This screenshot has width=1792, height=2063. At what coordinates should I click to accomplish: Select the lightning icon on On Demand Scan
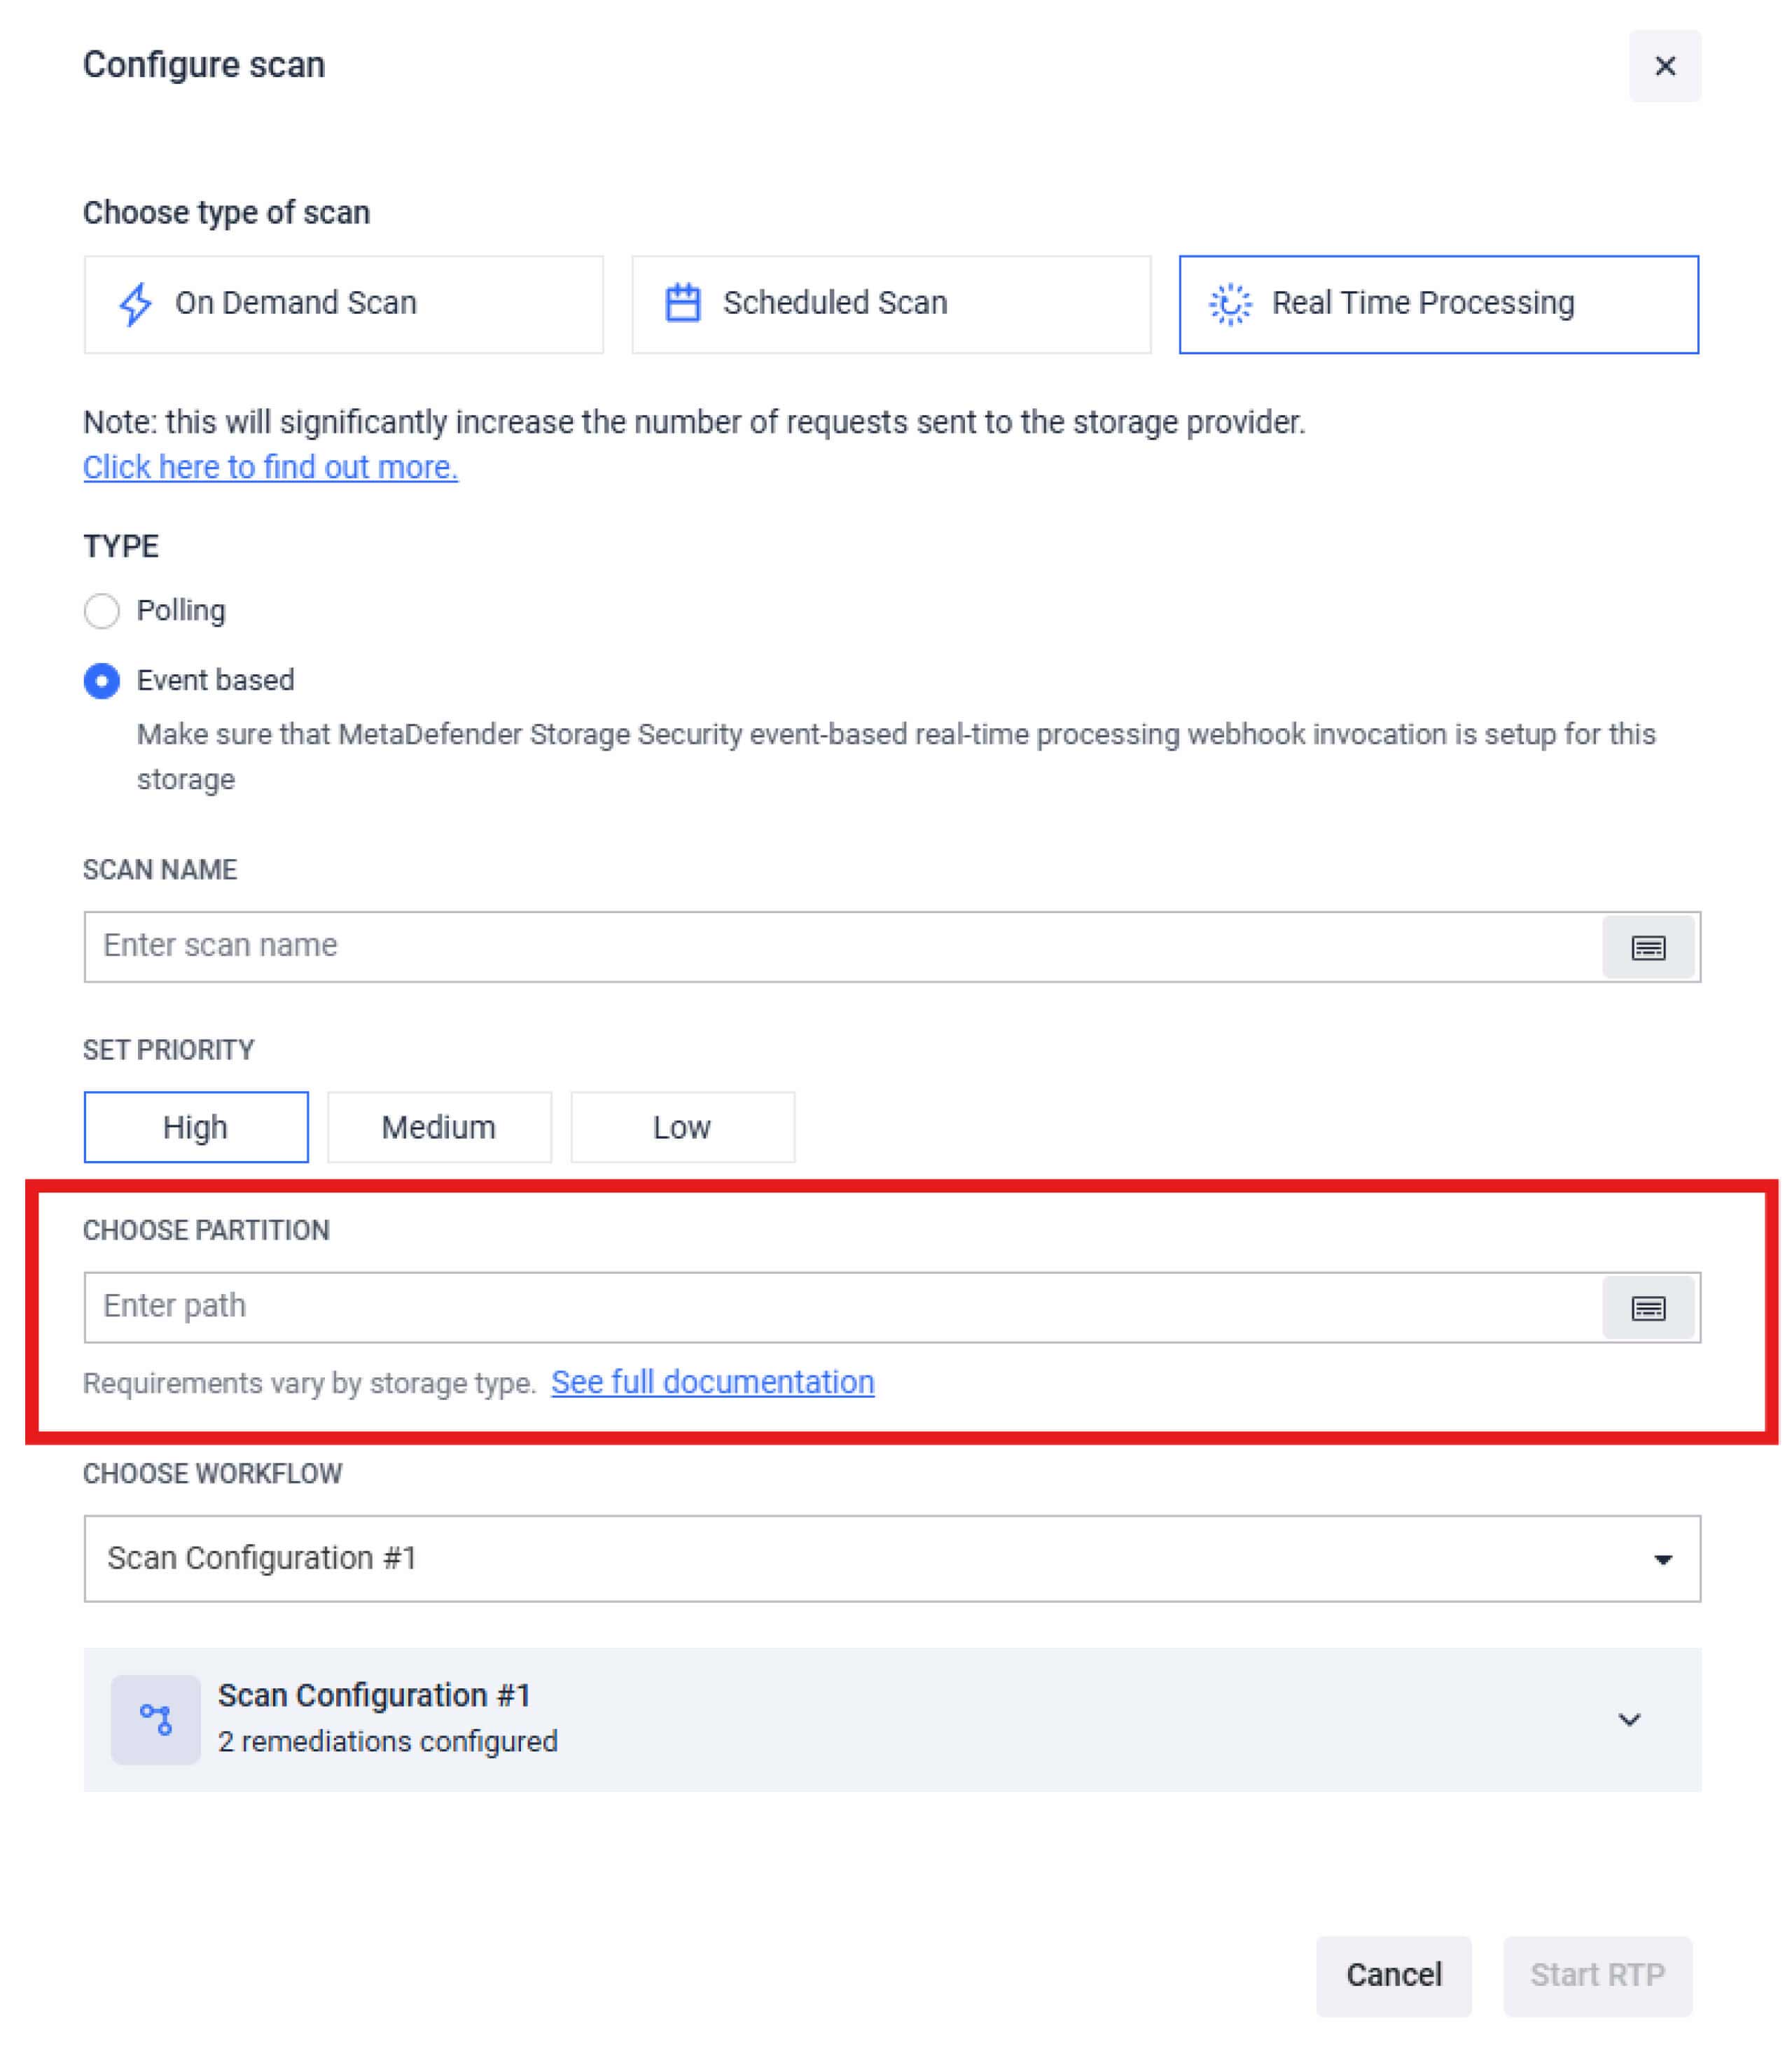click(x=136, y=303)
